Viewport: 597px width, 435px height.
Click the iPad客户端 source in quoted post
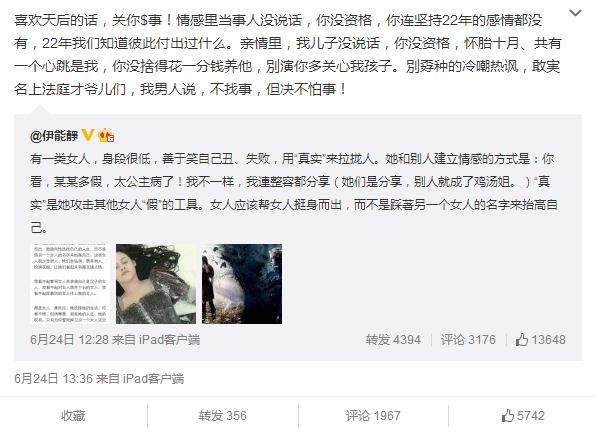point(169,339)
